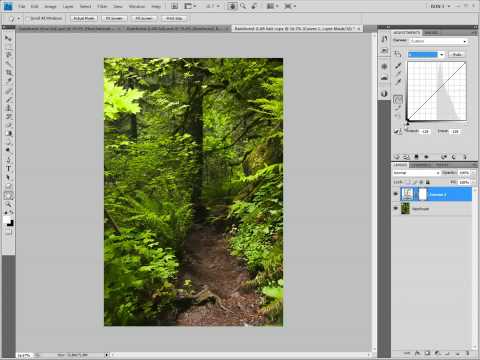The width and height of the screenshot is (480, 360).
Task: Select edit points curve mode
Action: (x=398, y=99)
